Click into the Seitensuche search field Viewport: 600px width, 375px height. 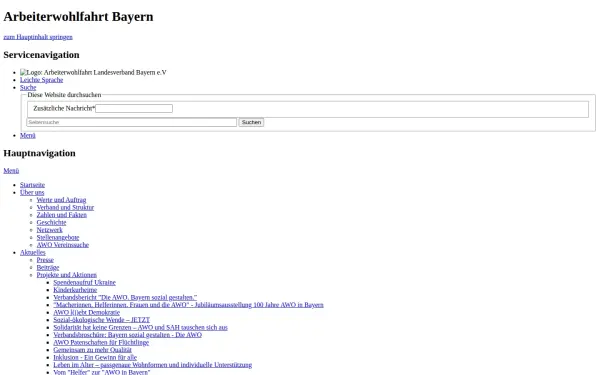[x=132, y=122]
